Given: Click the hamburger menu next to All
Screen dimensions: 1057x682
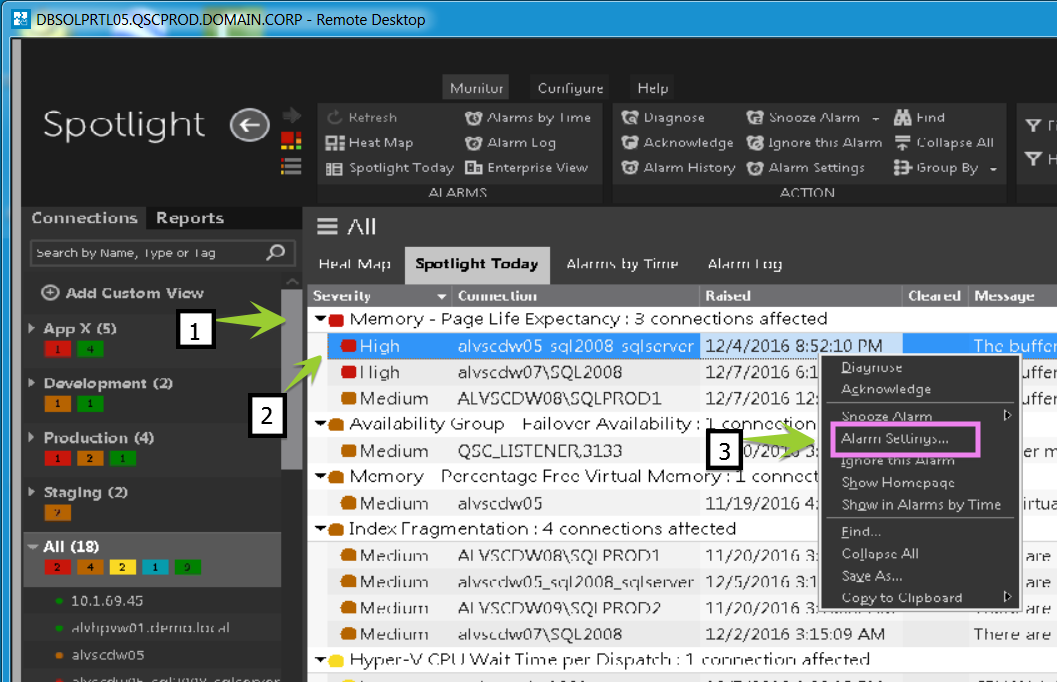Looking at the screenshot, I should click(328, 227).
